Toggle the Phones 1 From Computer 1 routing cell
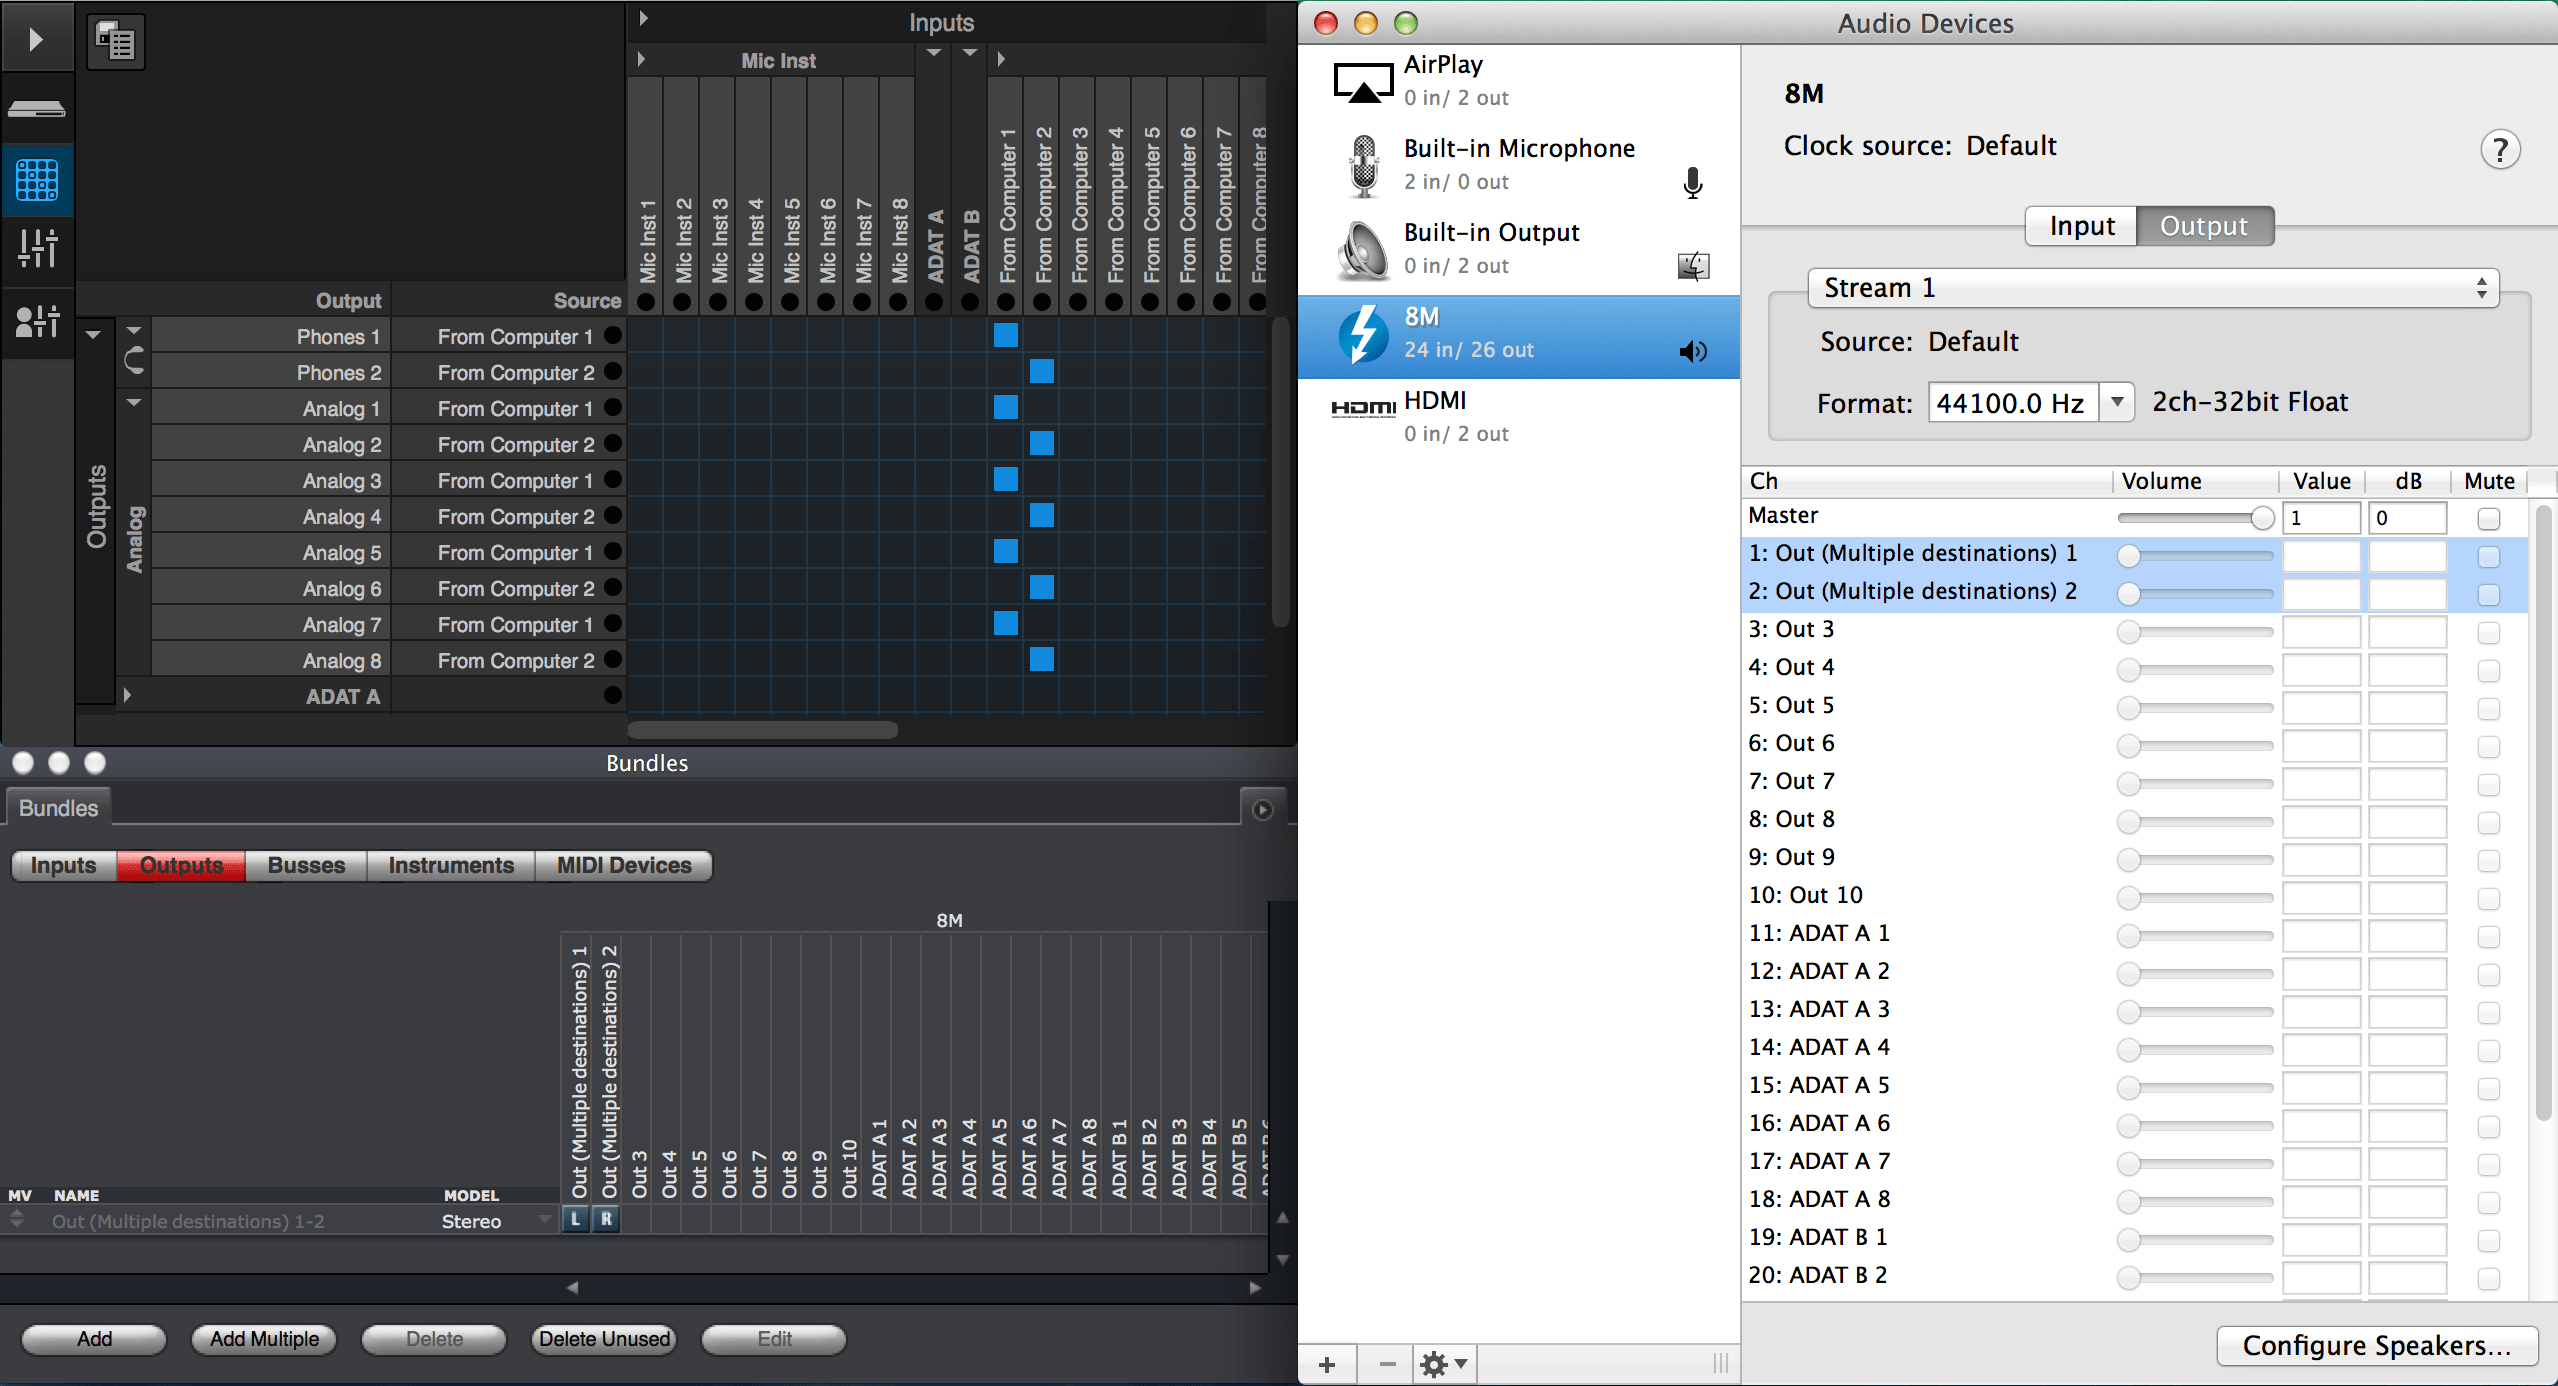 (1006, 335)
